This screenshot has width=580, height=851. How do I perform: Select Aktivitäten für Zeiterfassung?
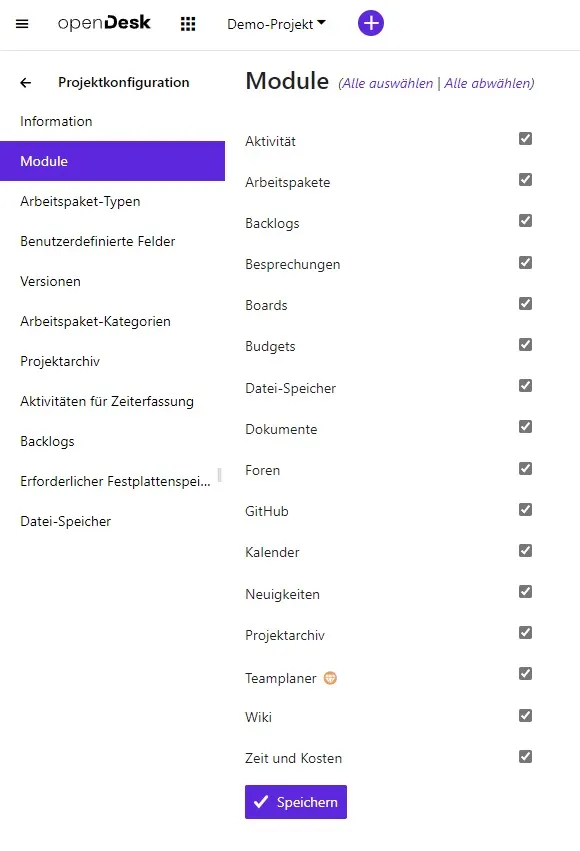point(106,401)
